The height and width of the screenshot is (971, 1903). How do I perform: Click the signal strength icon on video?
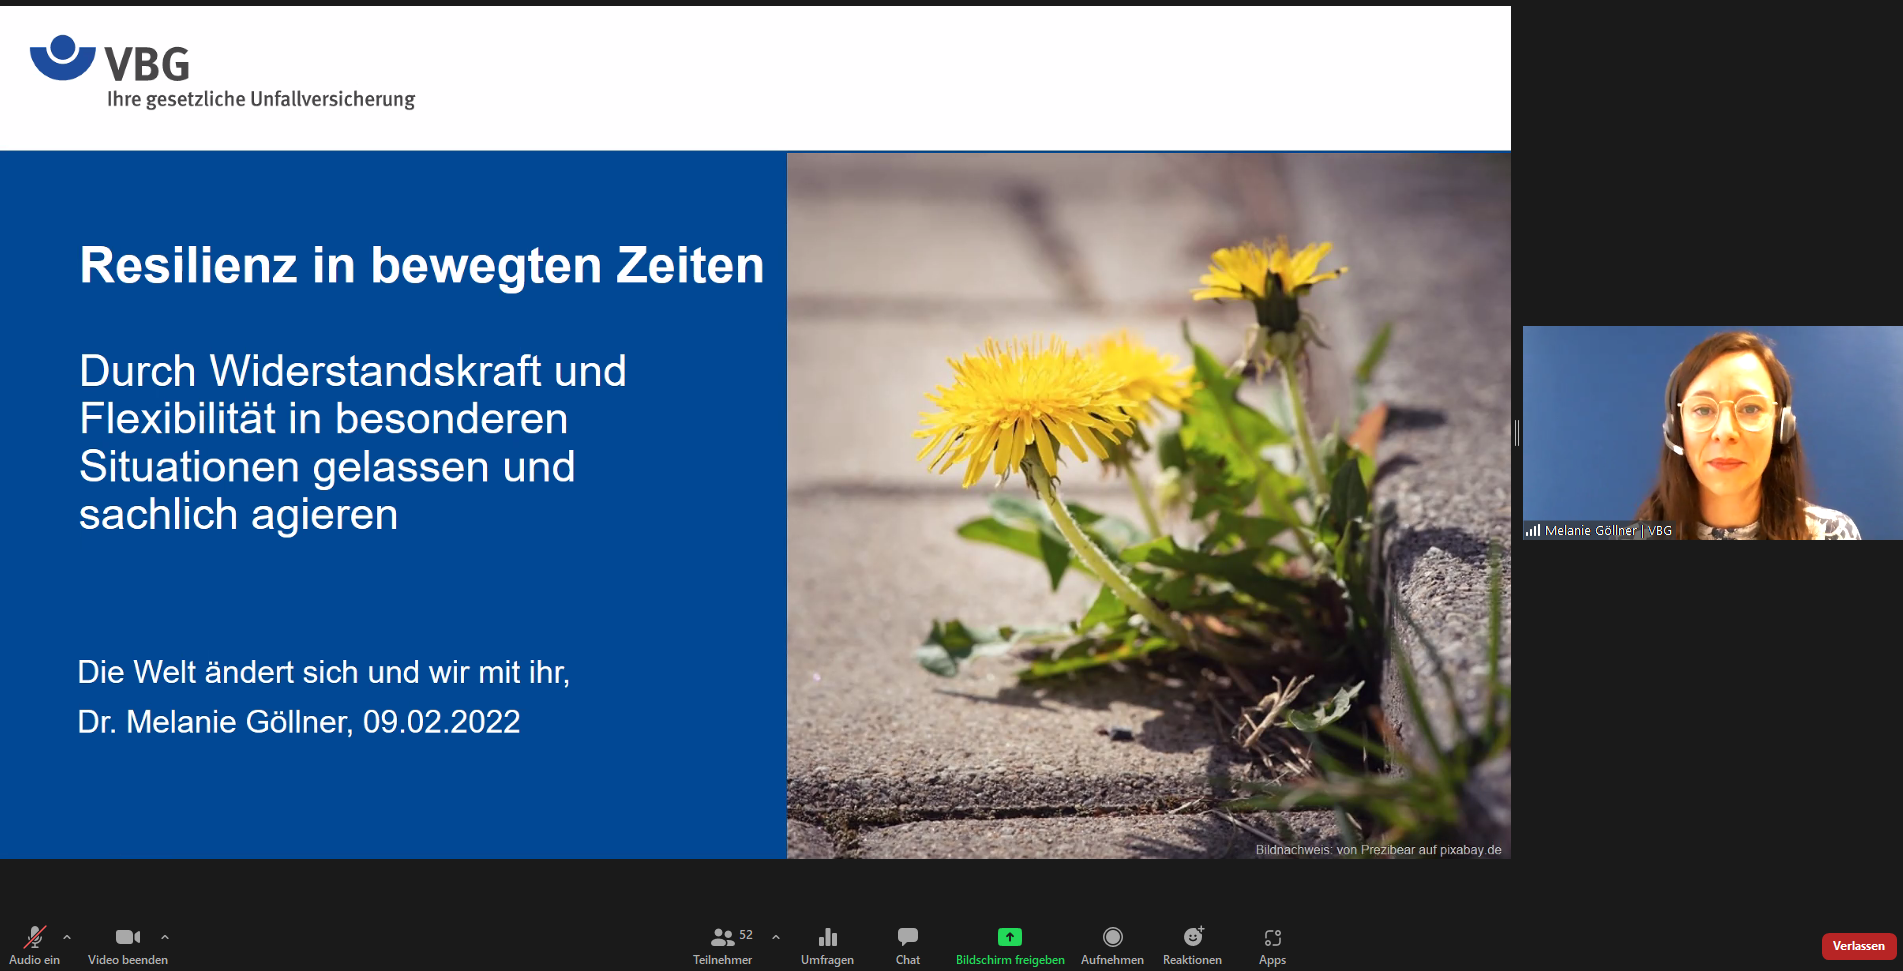[1532, 531]
